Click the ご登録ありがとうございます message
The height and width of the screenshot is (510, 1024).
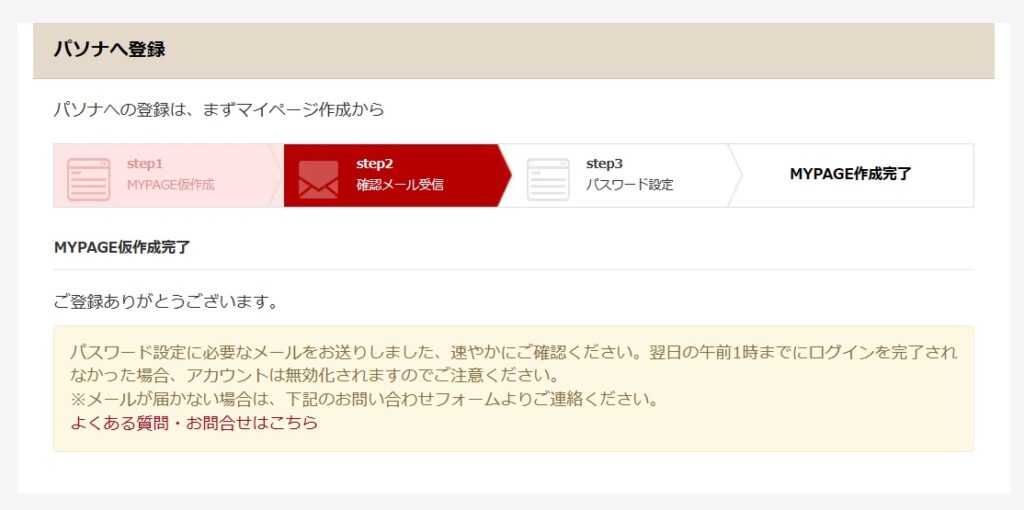(x=166, y=300)
